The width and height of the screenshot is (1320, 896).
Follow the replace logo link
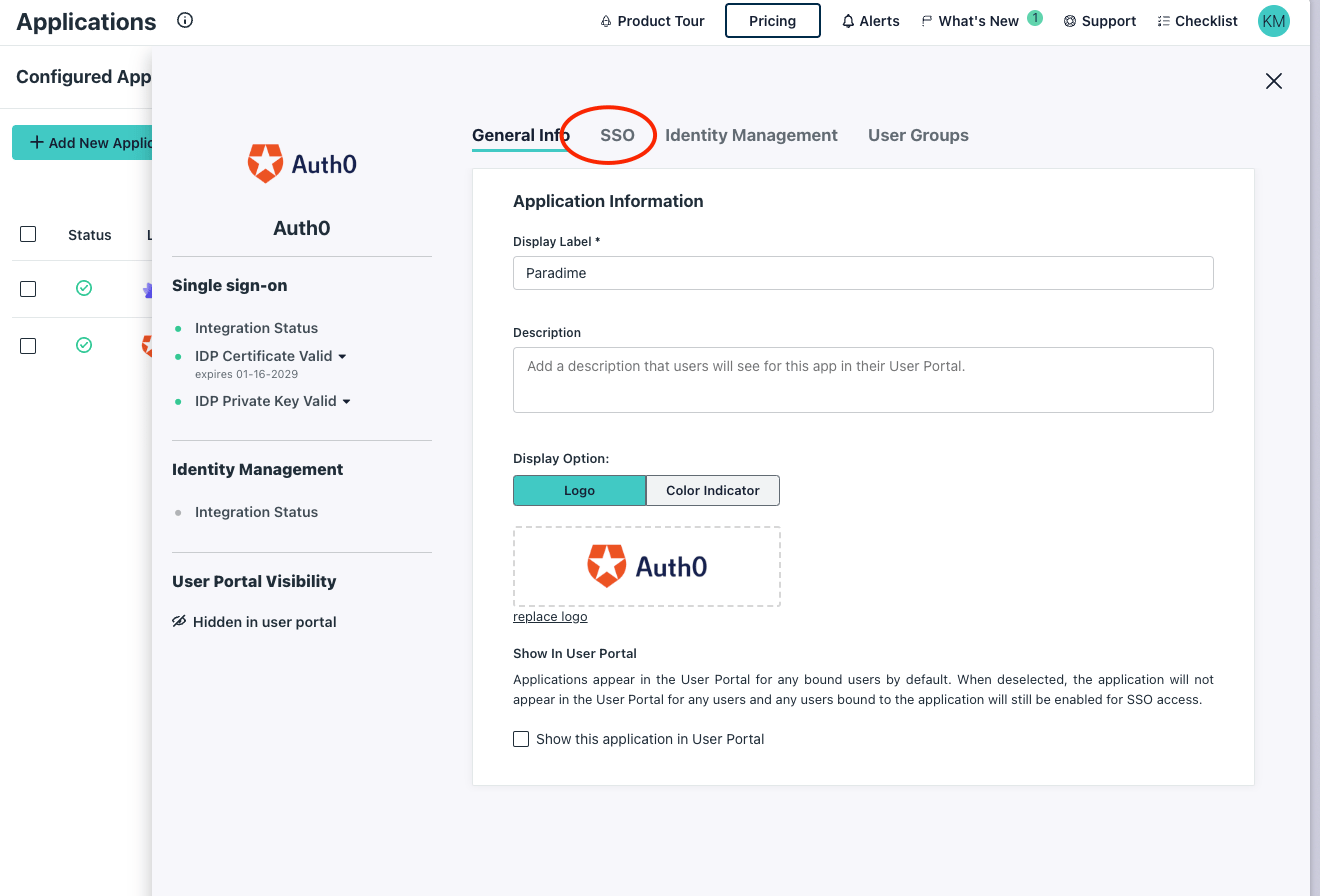(550, 617)
